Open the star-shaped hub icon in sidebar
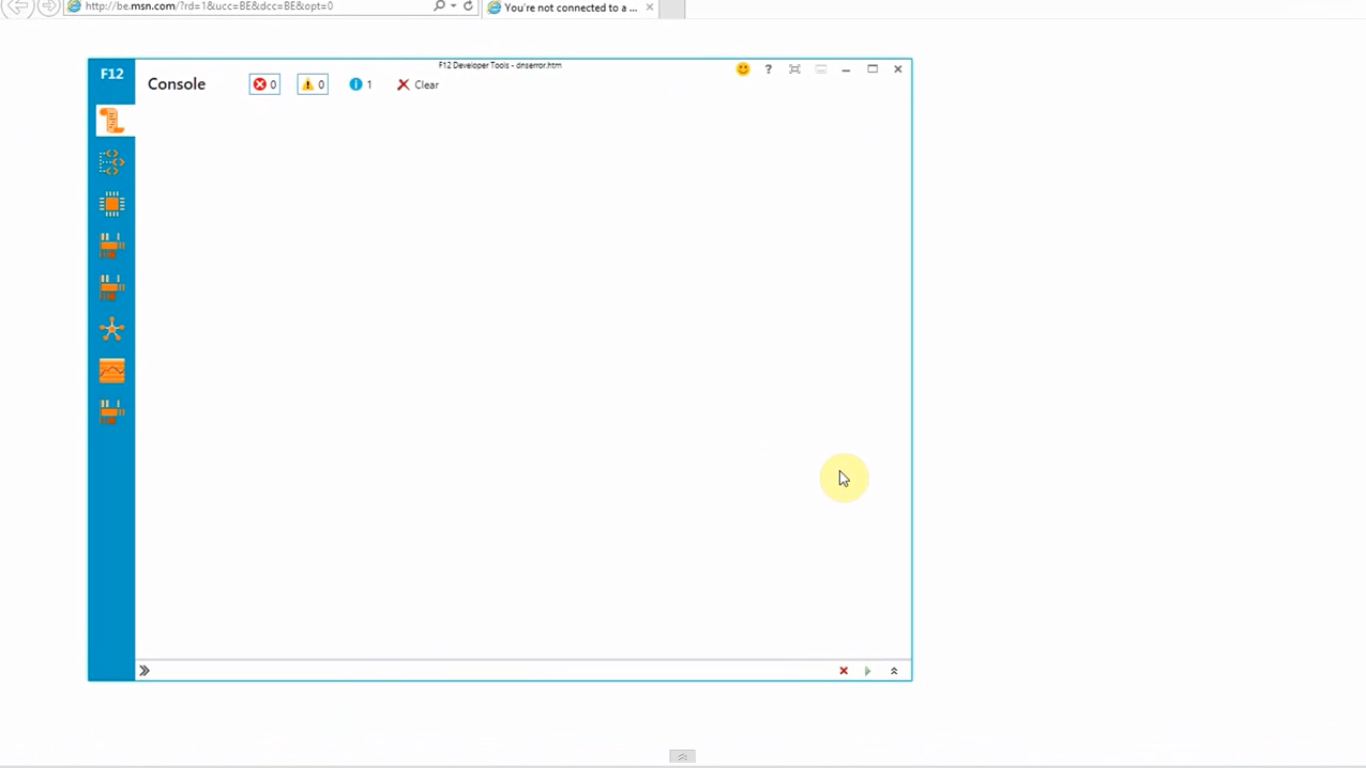Image resolution: width=1366 pixels, height=768 pixels. tap(111, 329)
